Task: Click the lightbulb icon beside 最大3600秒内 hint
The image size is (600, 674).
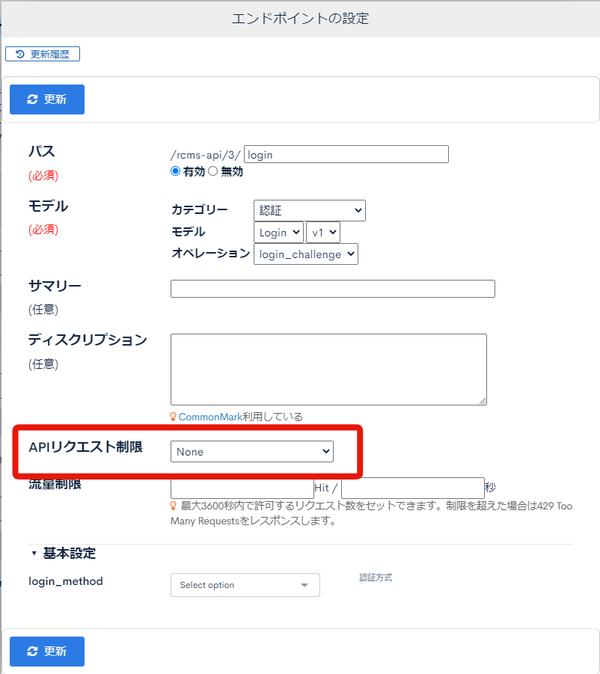Action: [173, 506]
